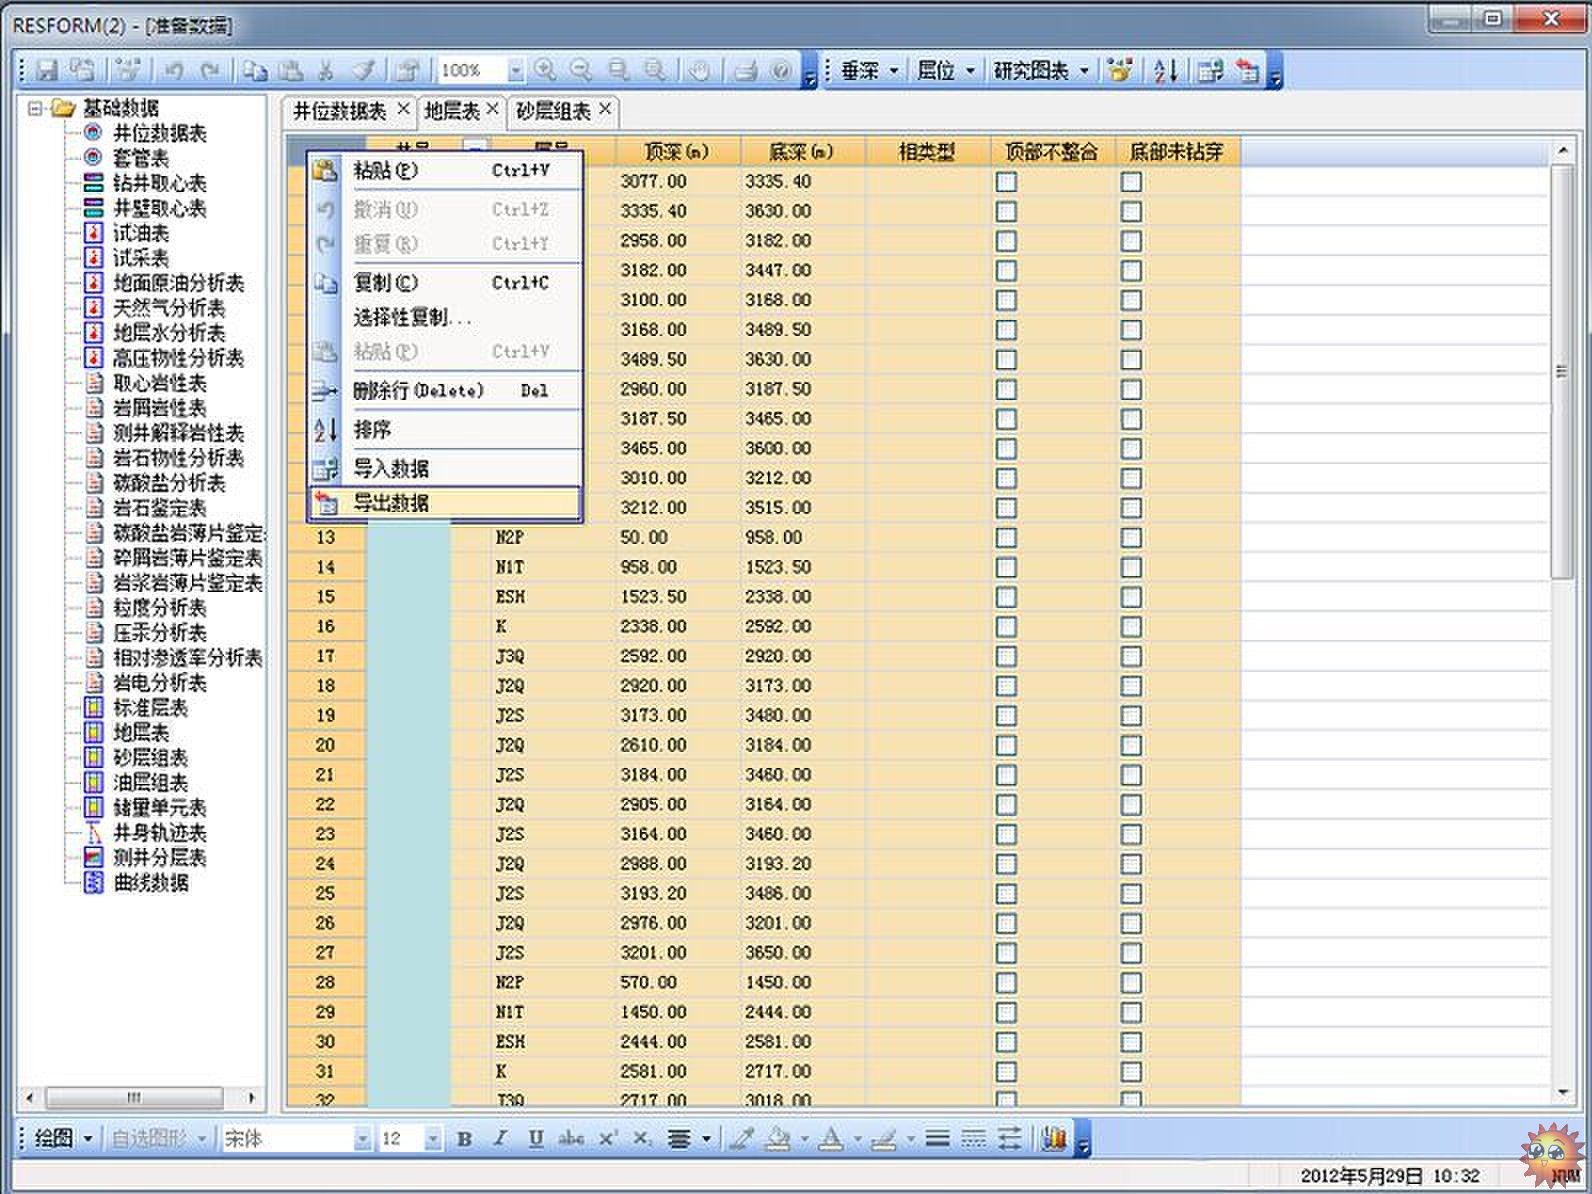Viewport: 1592px width, 1194px height.
Task: Open 井身轨迹表 in the data tree
Action: click(x=159, y=833)
